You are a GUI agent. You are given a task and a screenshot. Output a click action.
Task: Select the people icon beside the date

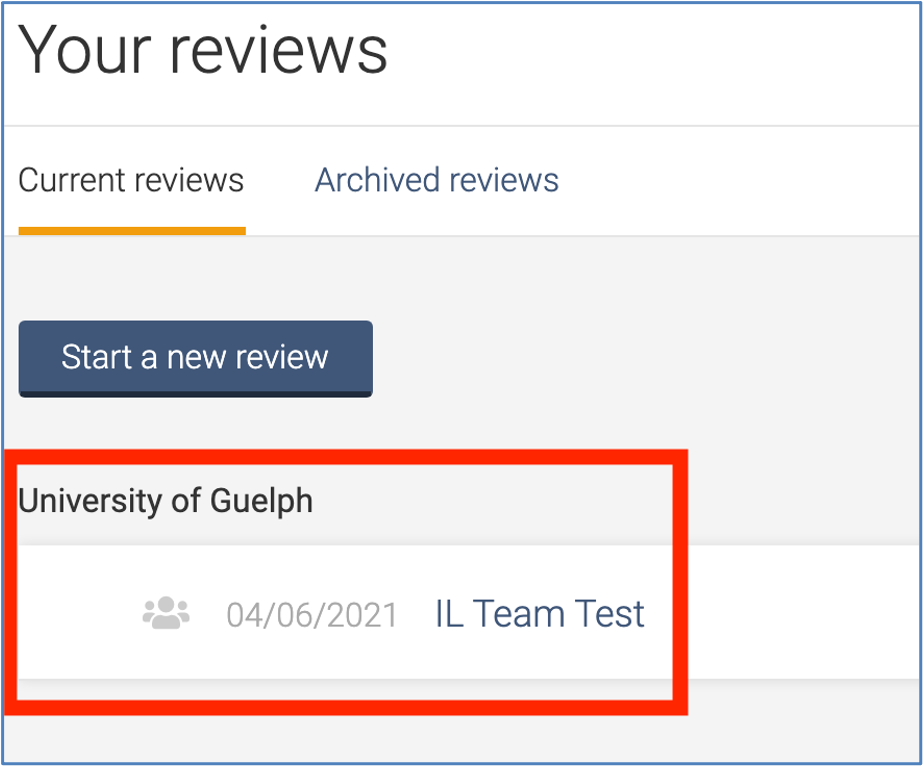[x=166, y=613]
